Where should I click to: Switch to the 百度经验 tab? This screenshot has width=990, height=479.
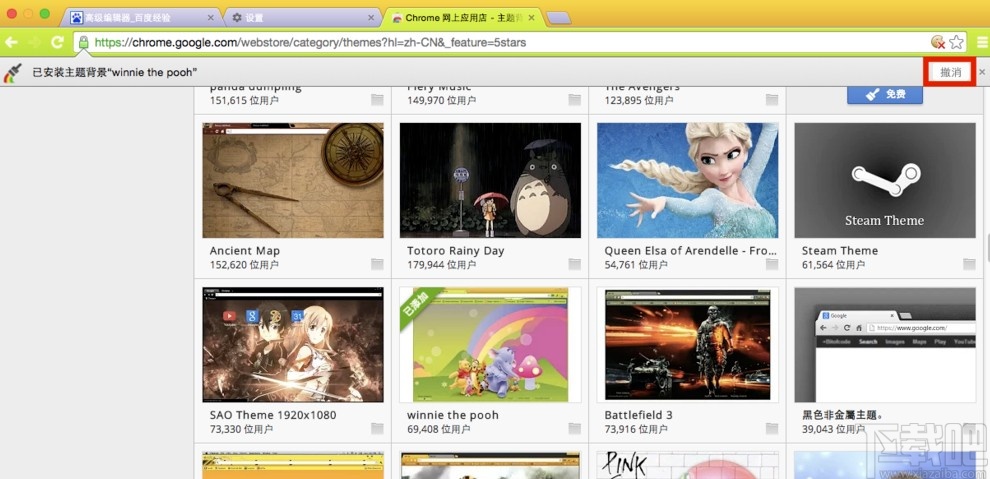pos(140,18)
